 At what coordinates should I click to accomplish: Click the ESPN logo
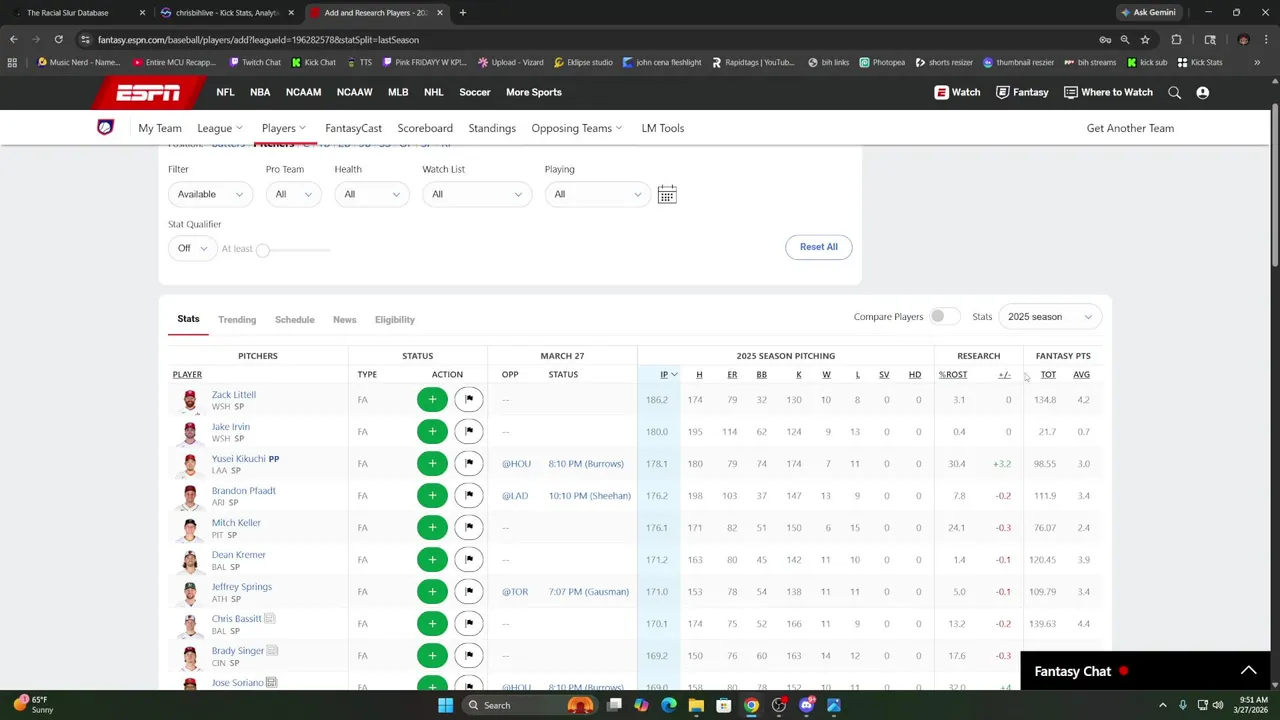click(x=148, y=92)
